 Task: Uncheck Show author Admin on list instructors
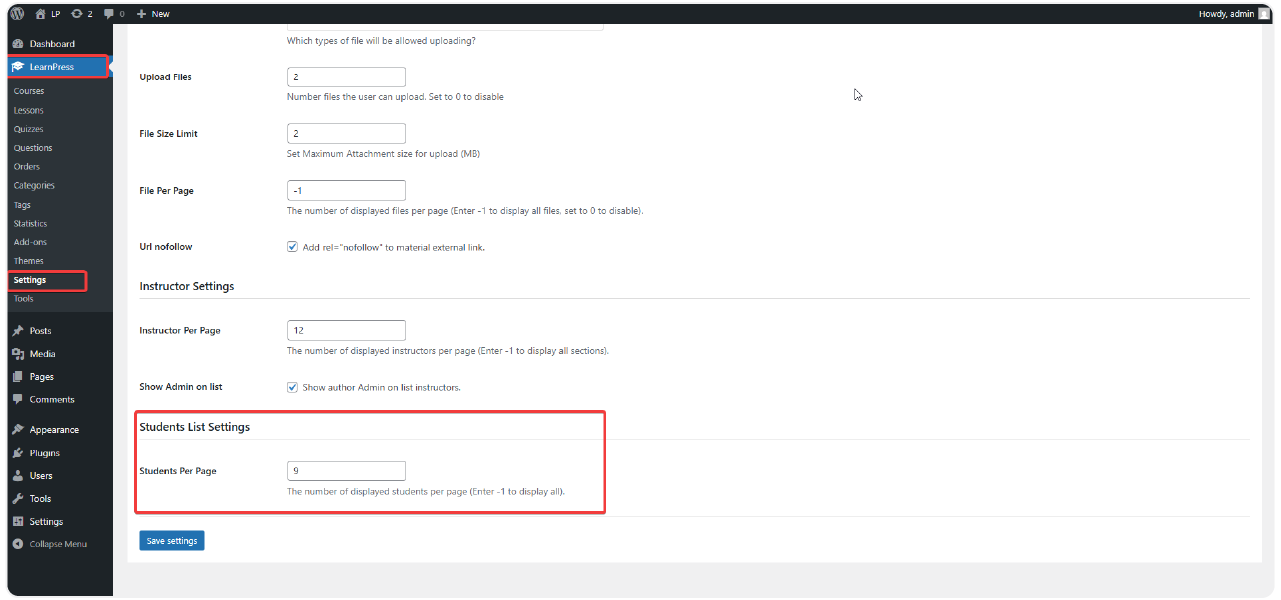(x=293, y=387)
